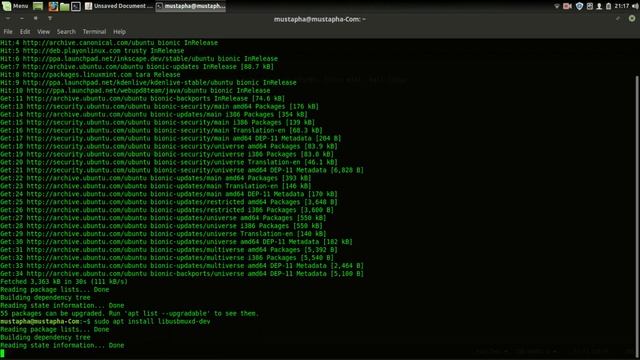Click the battery indicator in tray
The image size is (640, 360).
pyautogui.click(x=609, y=6)
